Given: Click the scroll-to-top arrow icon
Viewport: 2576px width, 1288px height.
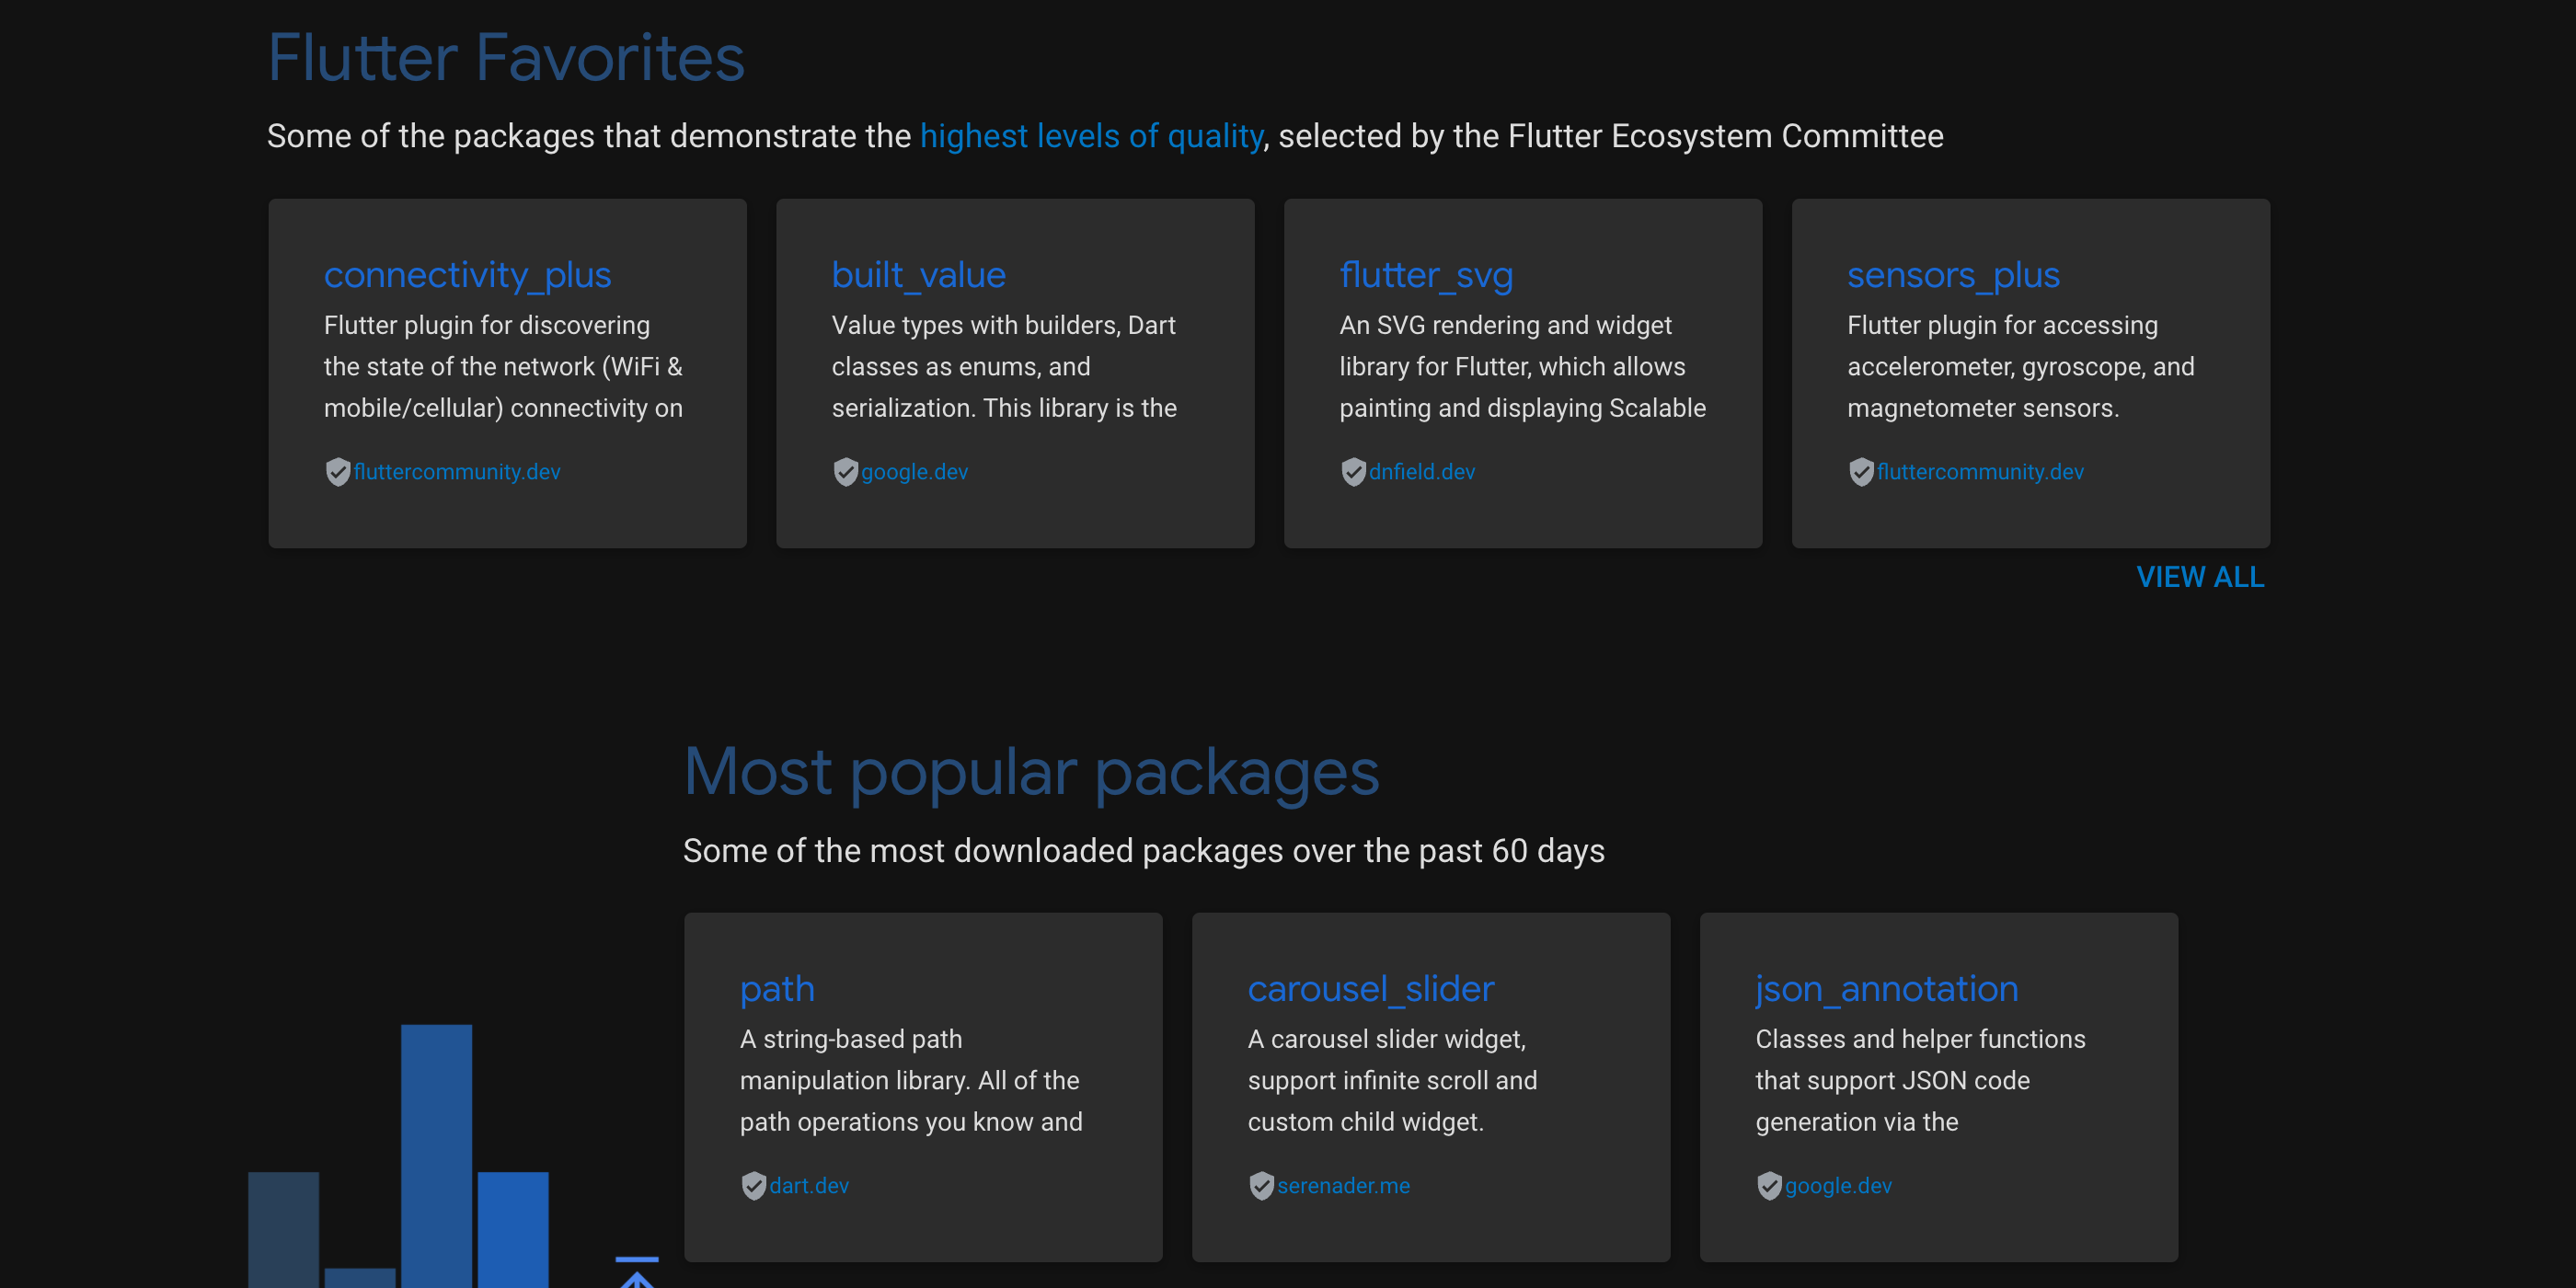Looking at the screenshot, I should (636, 1272).
